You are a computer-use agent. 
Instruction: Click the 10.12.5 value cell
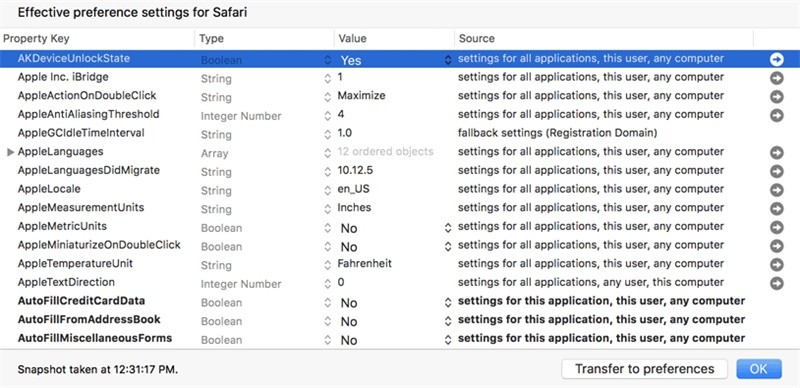(356, 171)
